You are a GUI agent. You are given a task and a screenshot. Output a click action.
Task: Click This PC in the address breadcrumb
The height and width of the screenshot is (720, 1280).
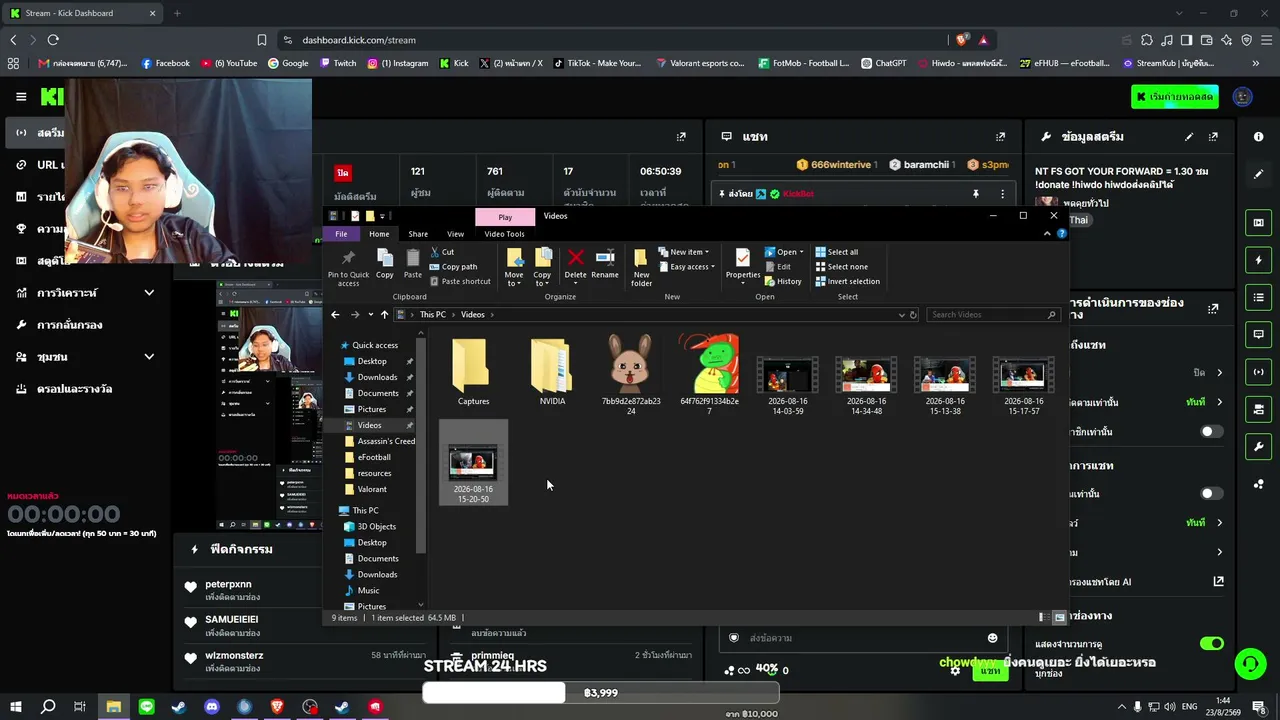[x=433, y=315]
